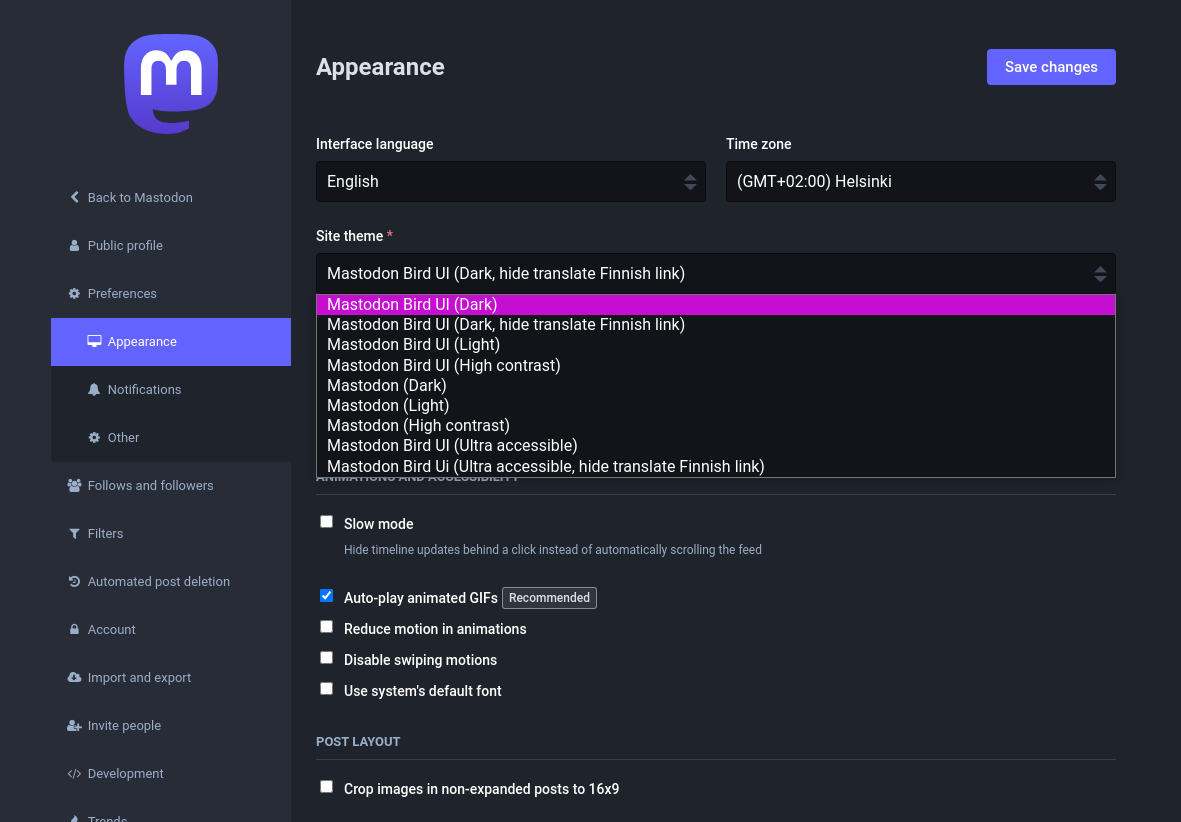
Task: Choose Mastodon (High contrast) from theme list
Action: tap(418, 425)
